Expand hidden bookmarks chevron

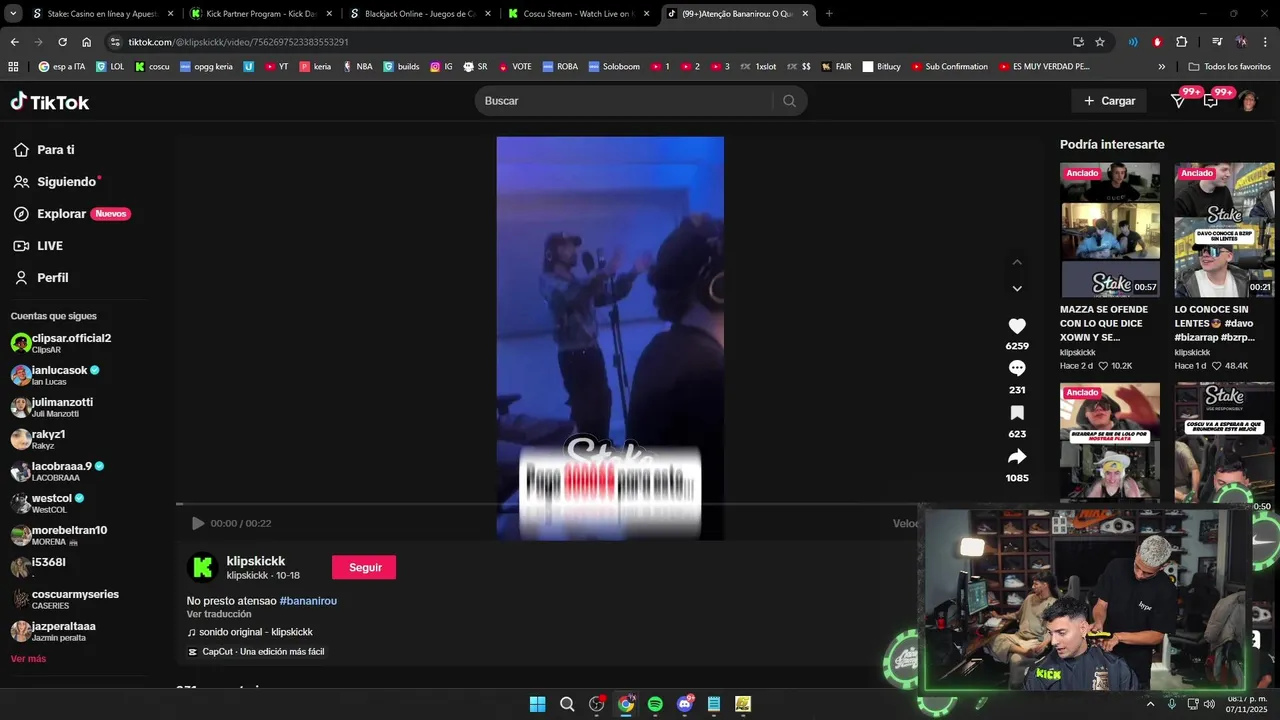(x=1161, y=66)
